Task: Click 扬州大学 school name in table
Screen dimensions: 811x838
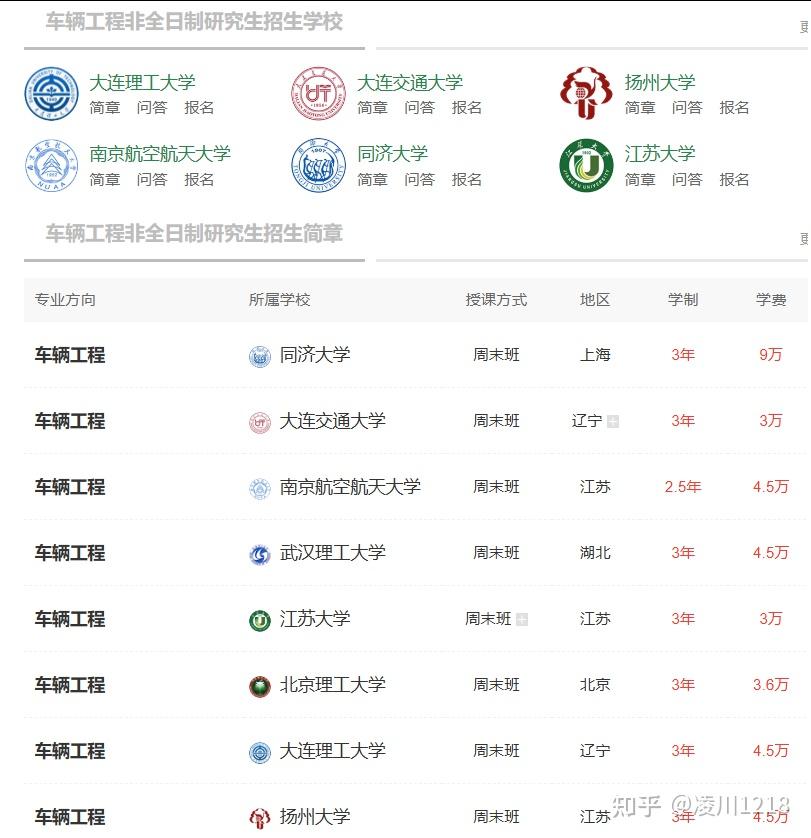Action: (315, 817)
